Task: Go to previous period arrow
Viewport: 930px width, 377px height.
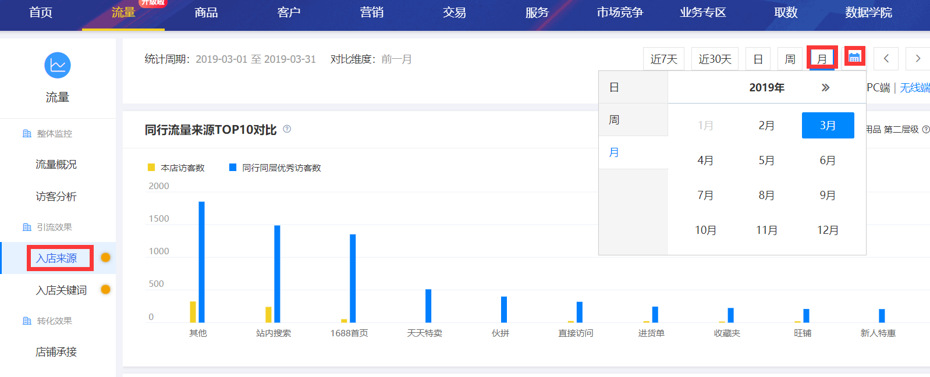Action: (x=887, y=59)
